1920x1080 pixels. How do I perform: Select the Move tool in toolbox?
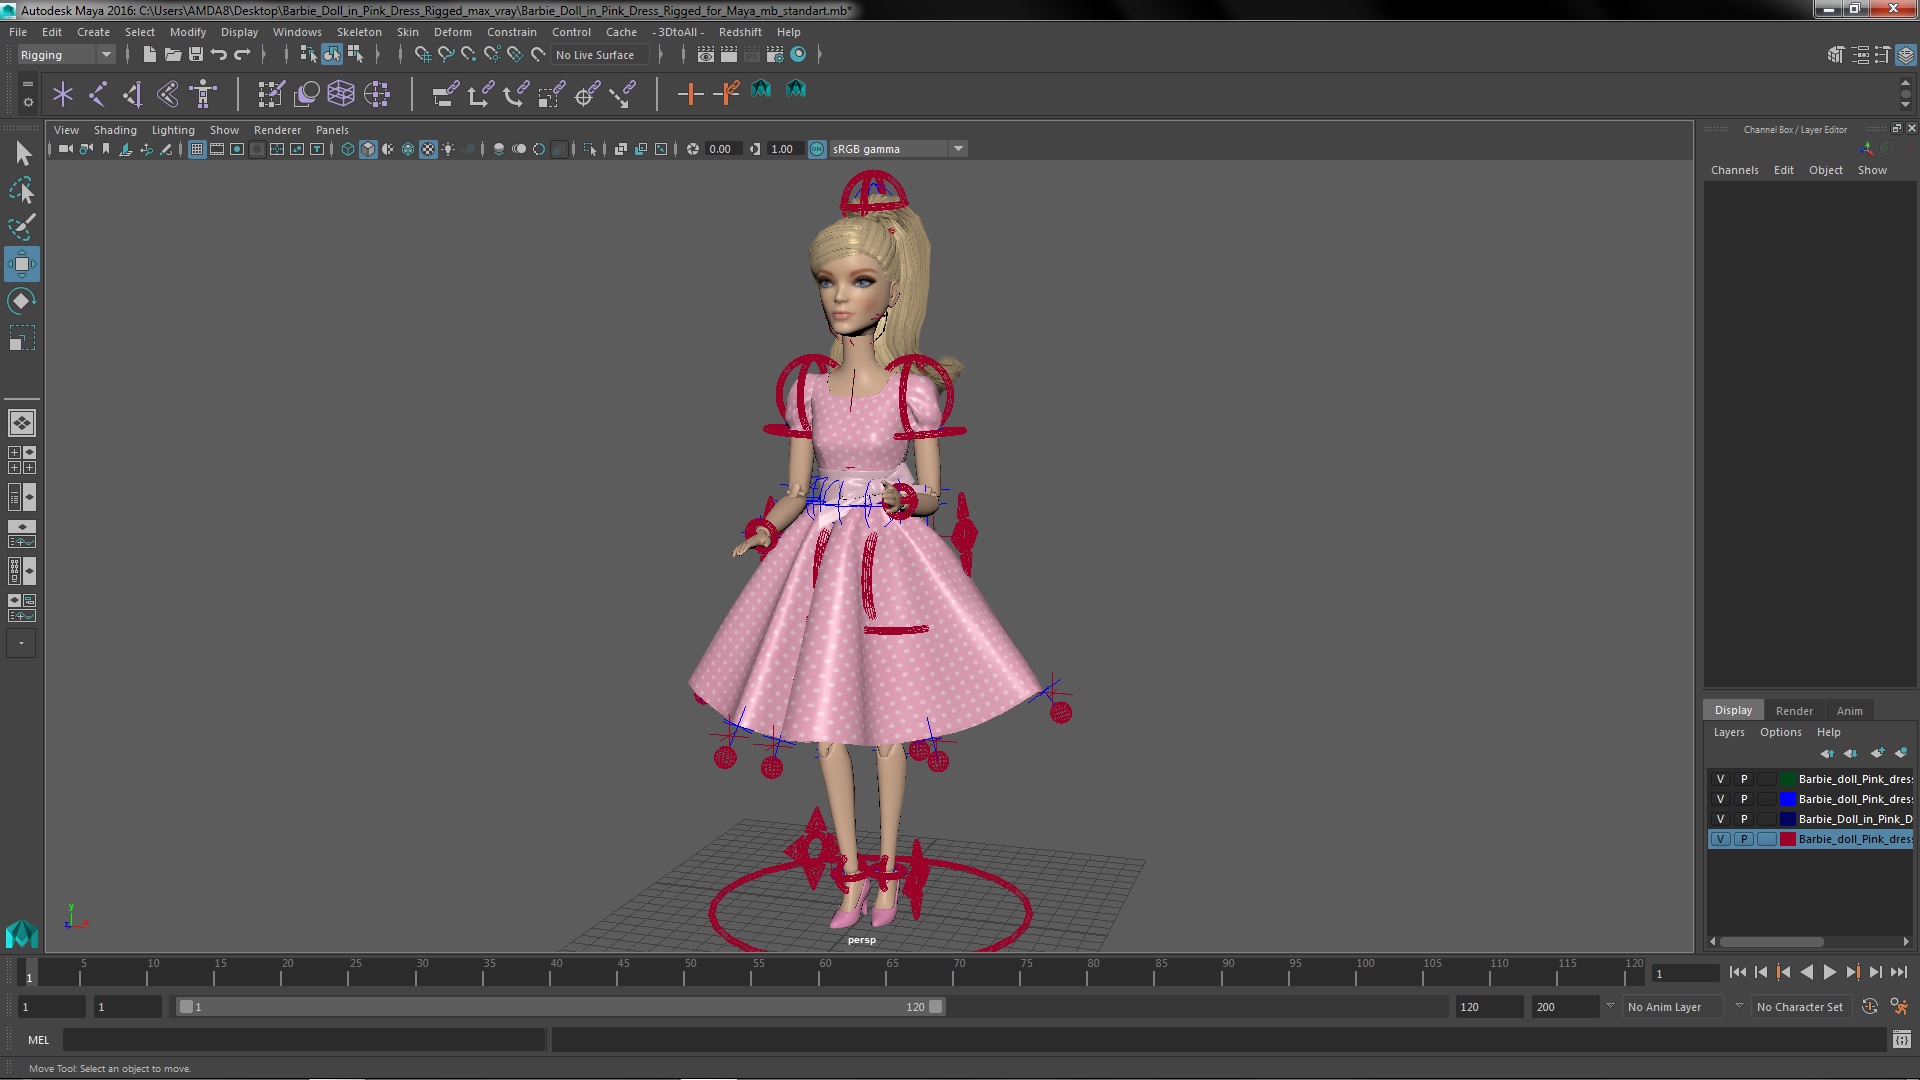[x=21, y=265]
